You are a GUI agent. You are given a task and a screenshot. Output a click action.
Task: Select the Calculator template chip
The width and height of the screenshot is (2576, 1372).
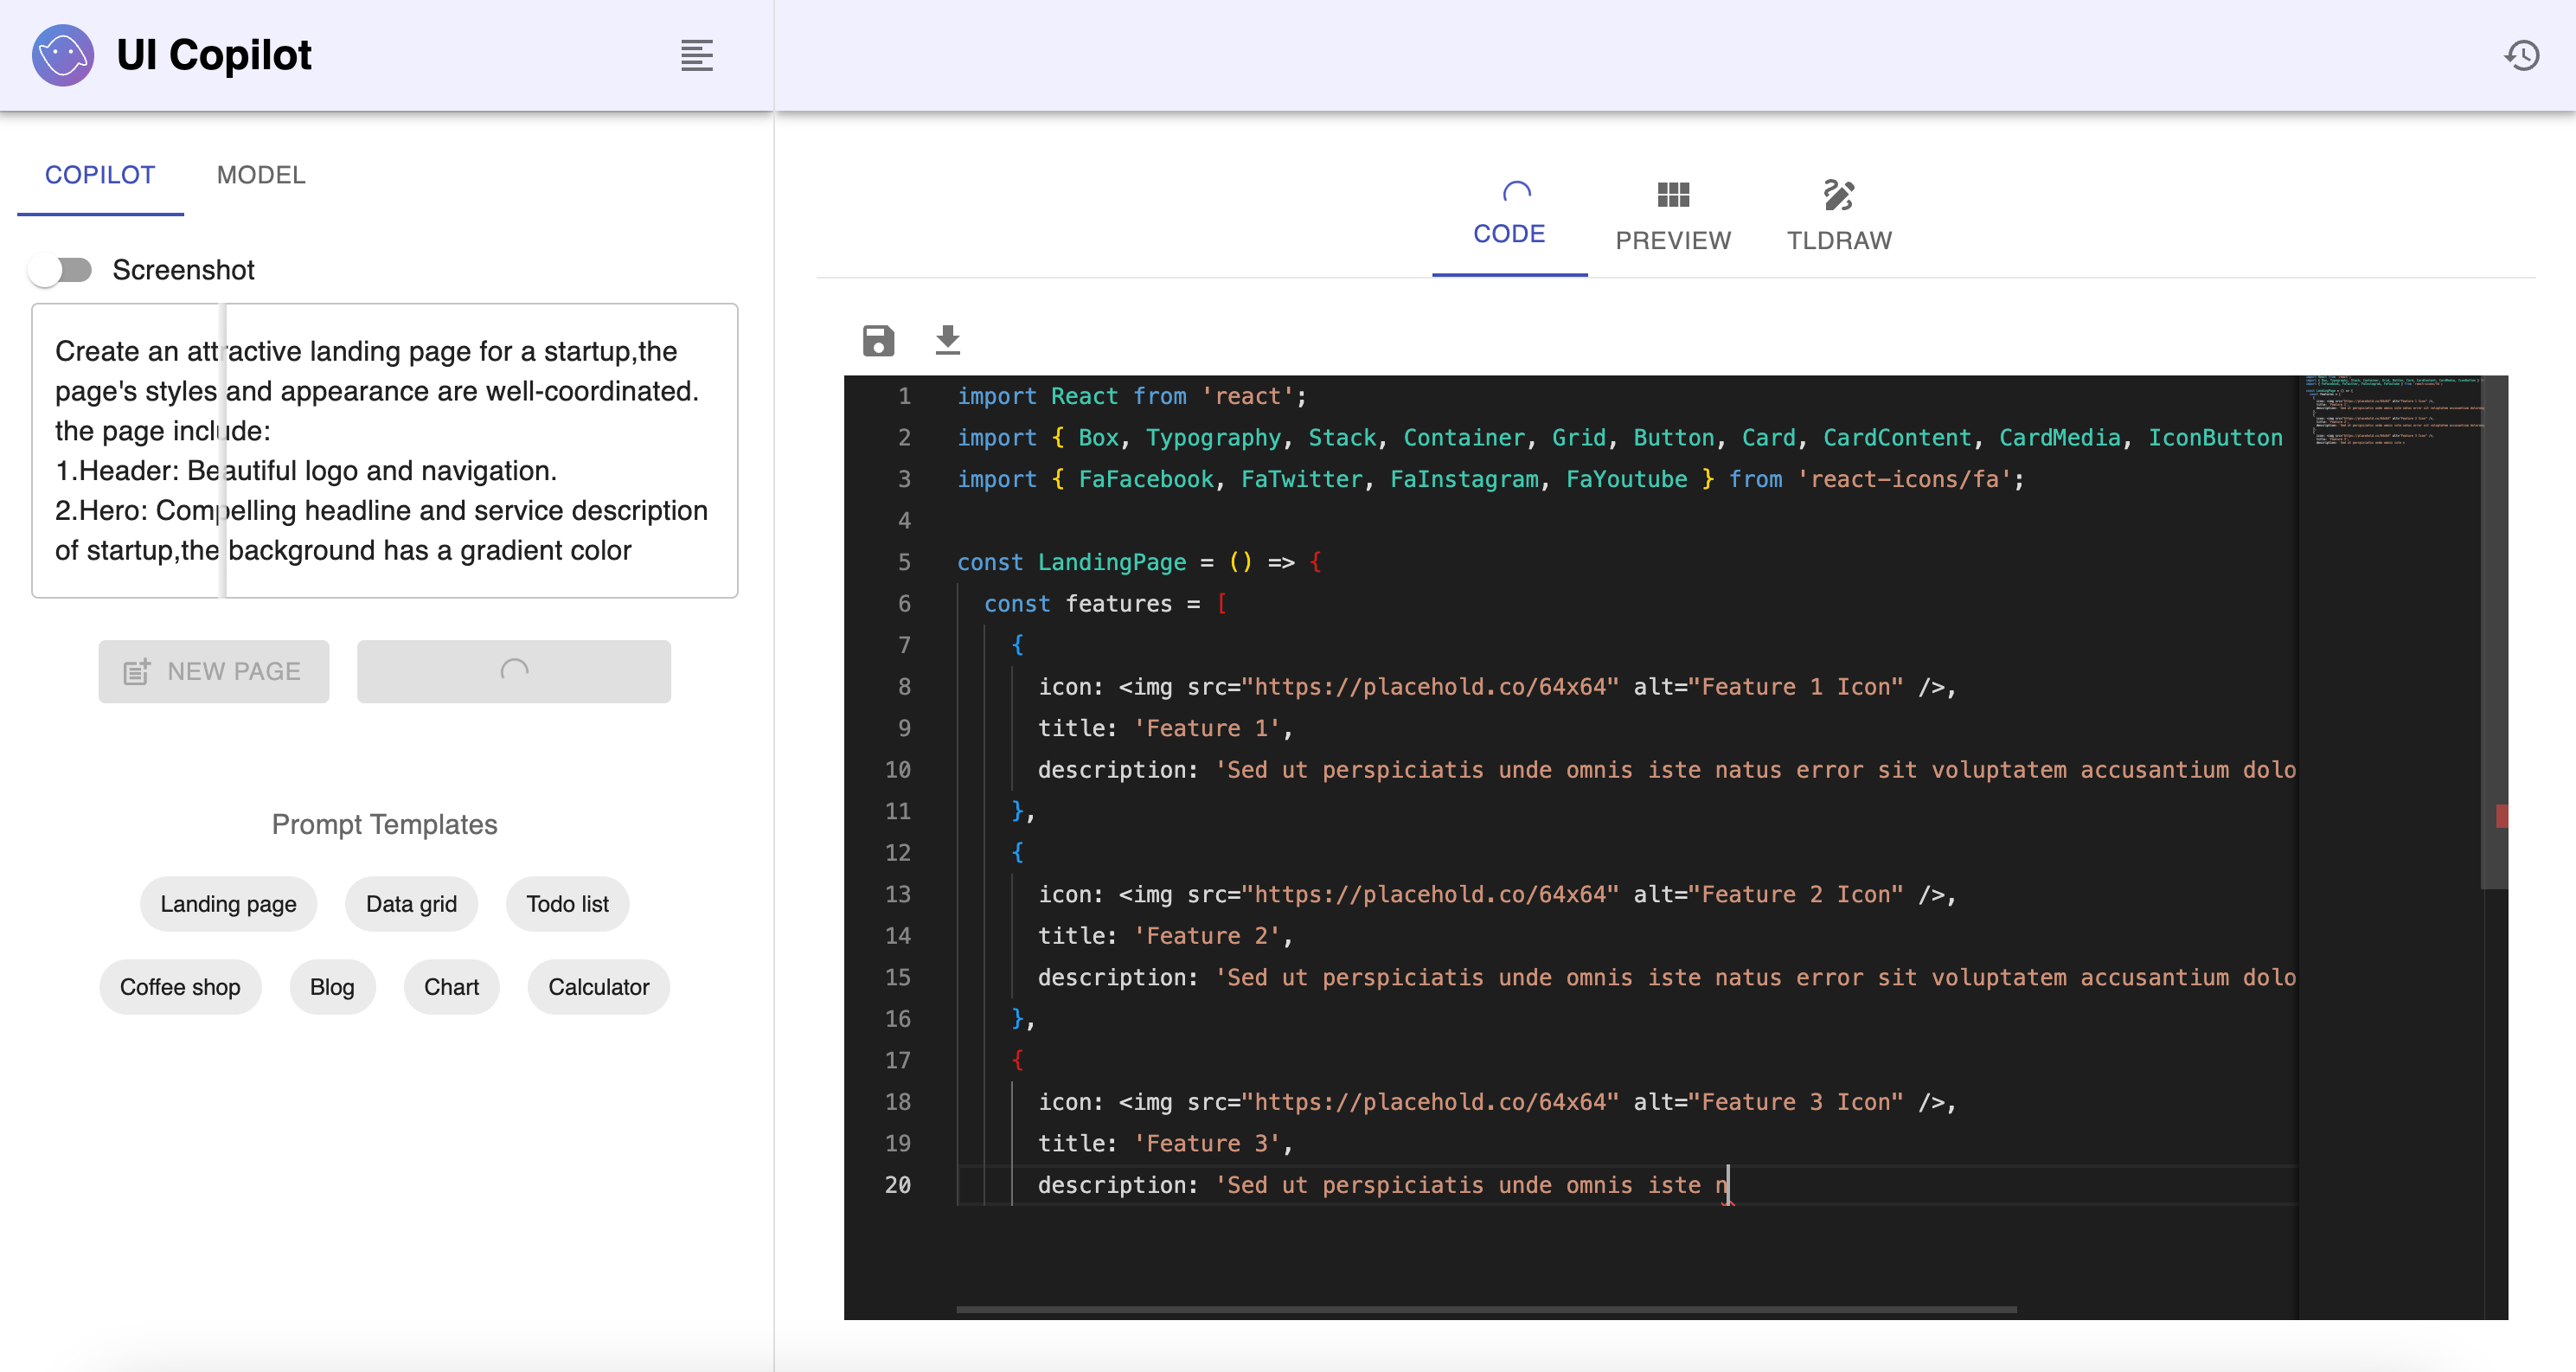coord(599,985)
